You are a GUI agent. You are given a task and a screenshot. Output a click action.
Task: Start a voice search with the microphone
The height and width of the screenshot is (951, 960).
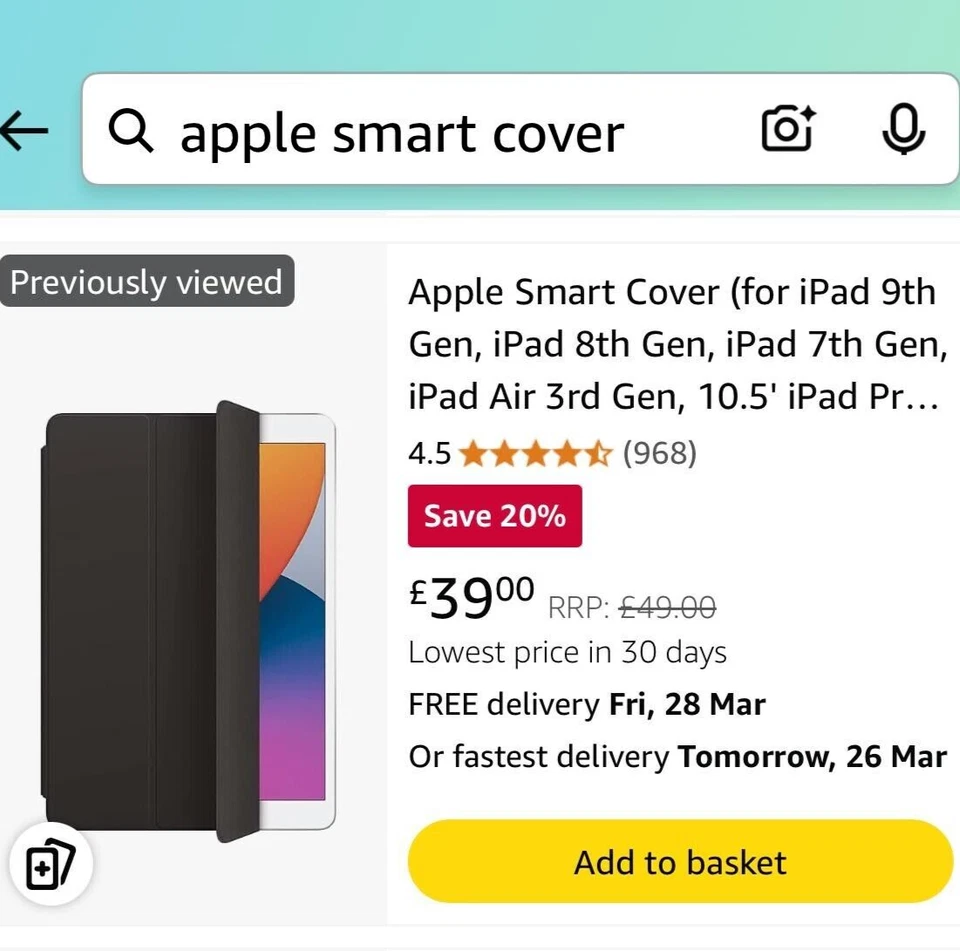903,130
